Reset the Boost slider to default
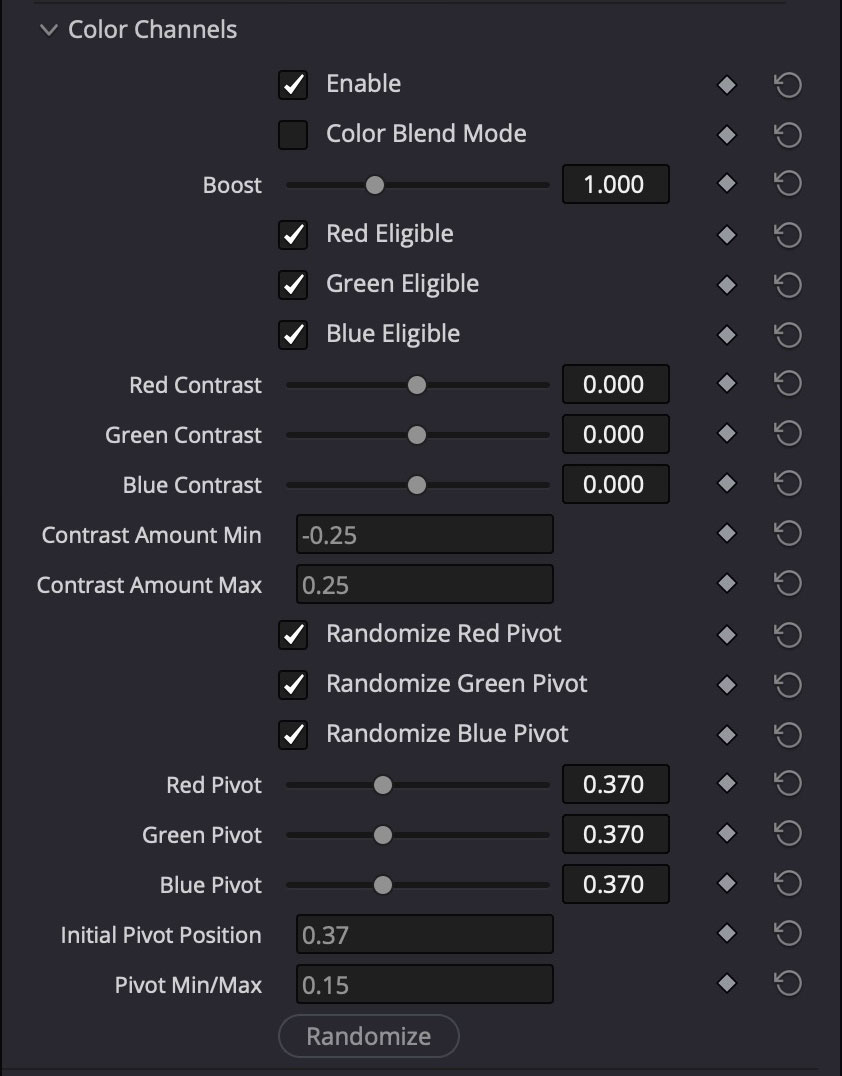 tap(787, 184)
